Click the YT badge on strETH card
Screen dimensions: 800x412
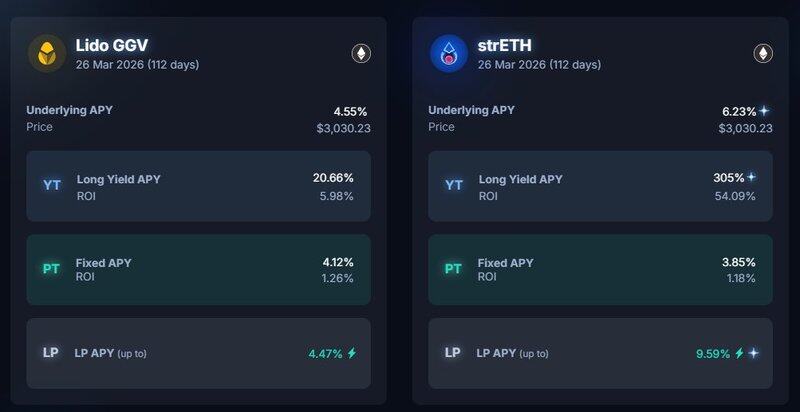coord(454,185)
